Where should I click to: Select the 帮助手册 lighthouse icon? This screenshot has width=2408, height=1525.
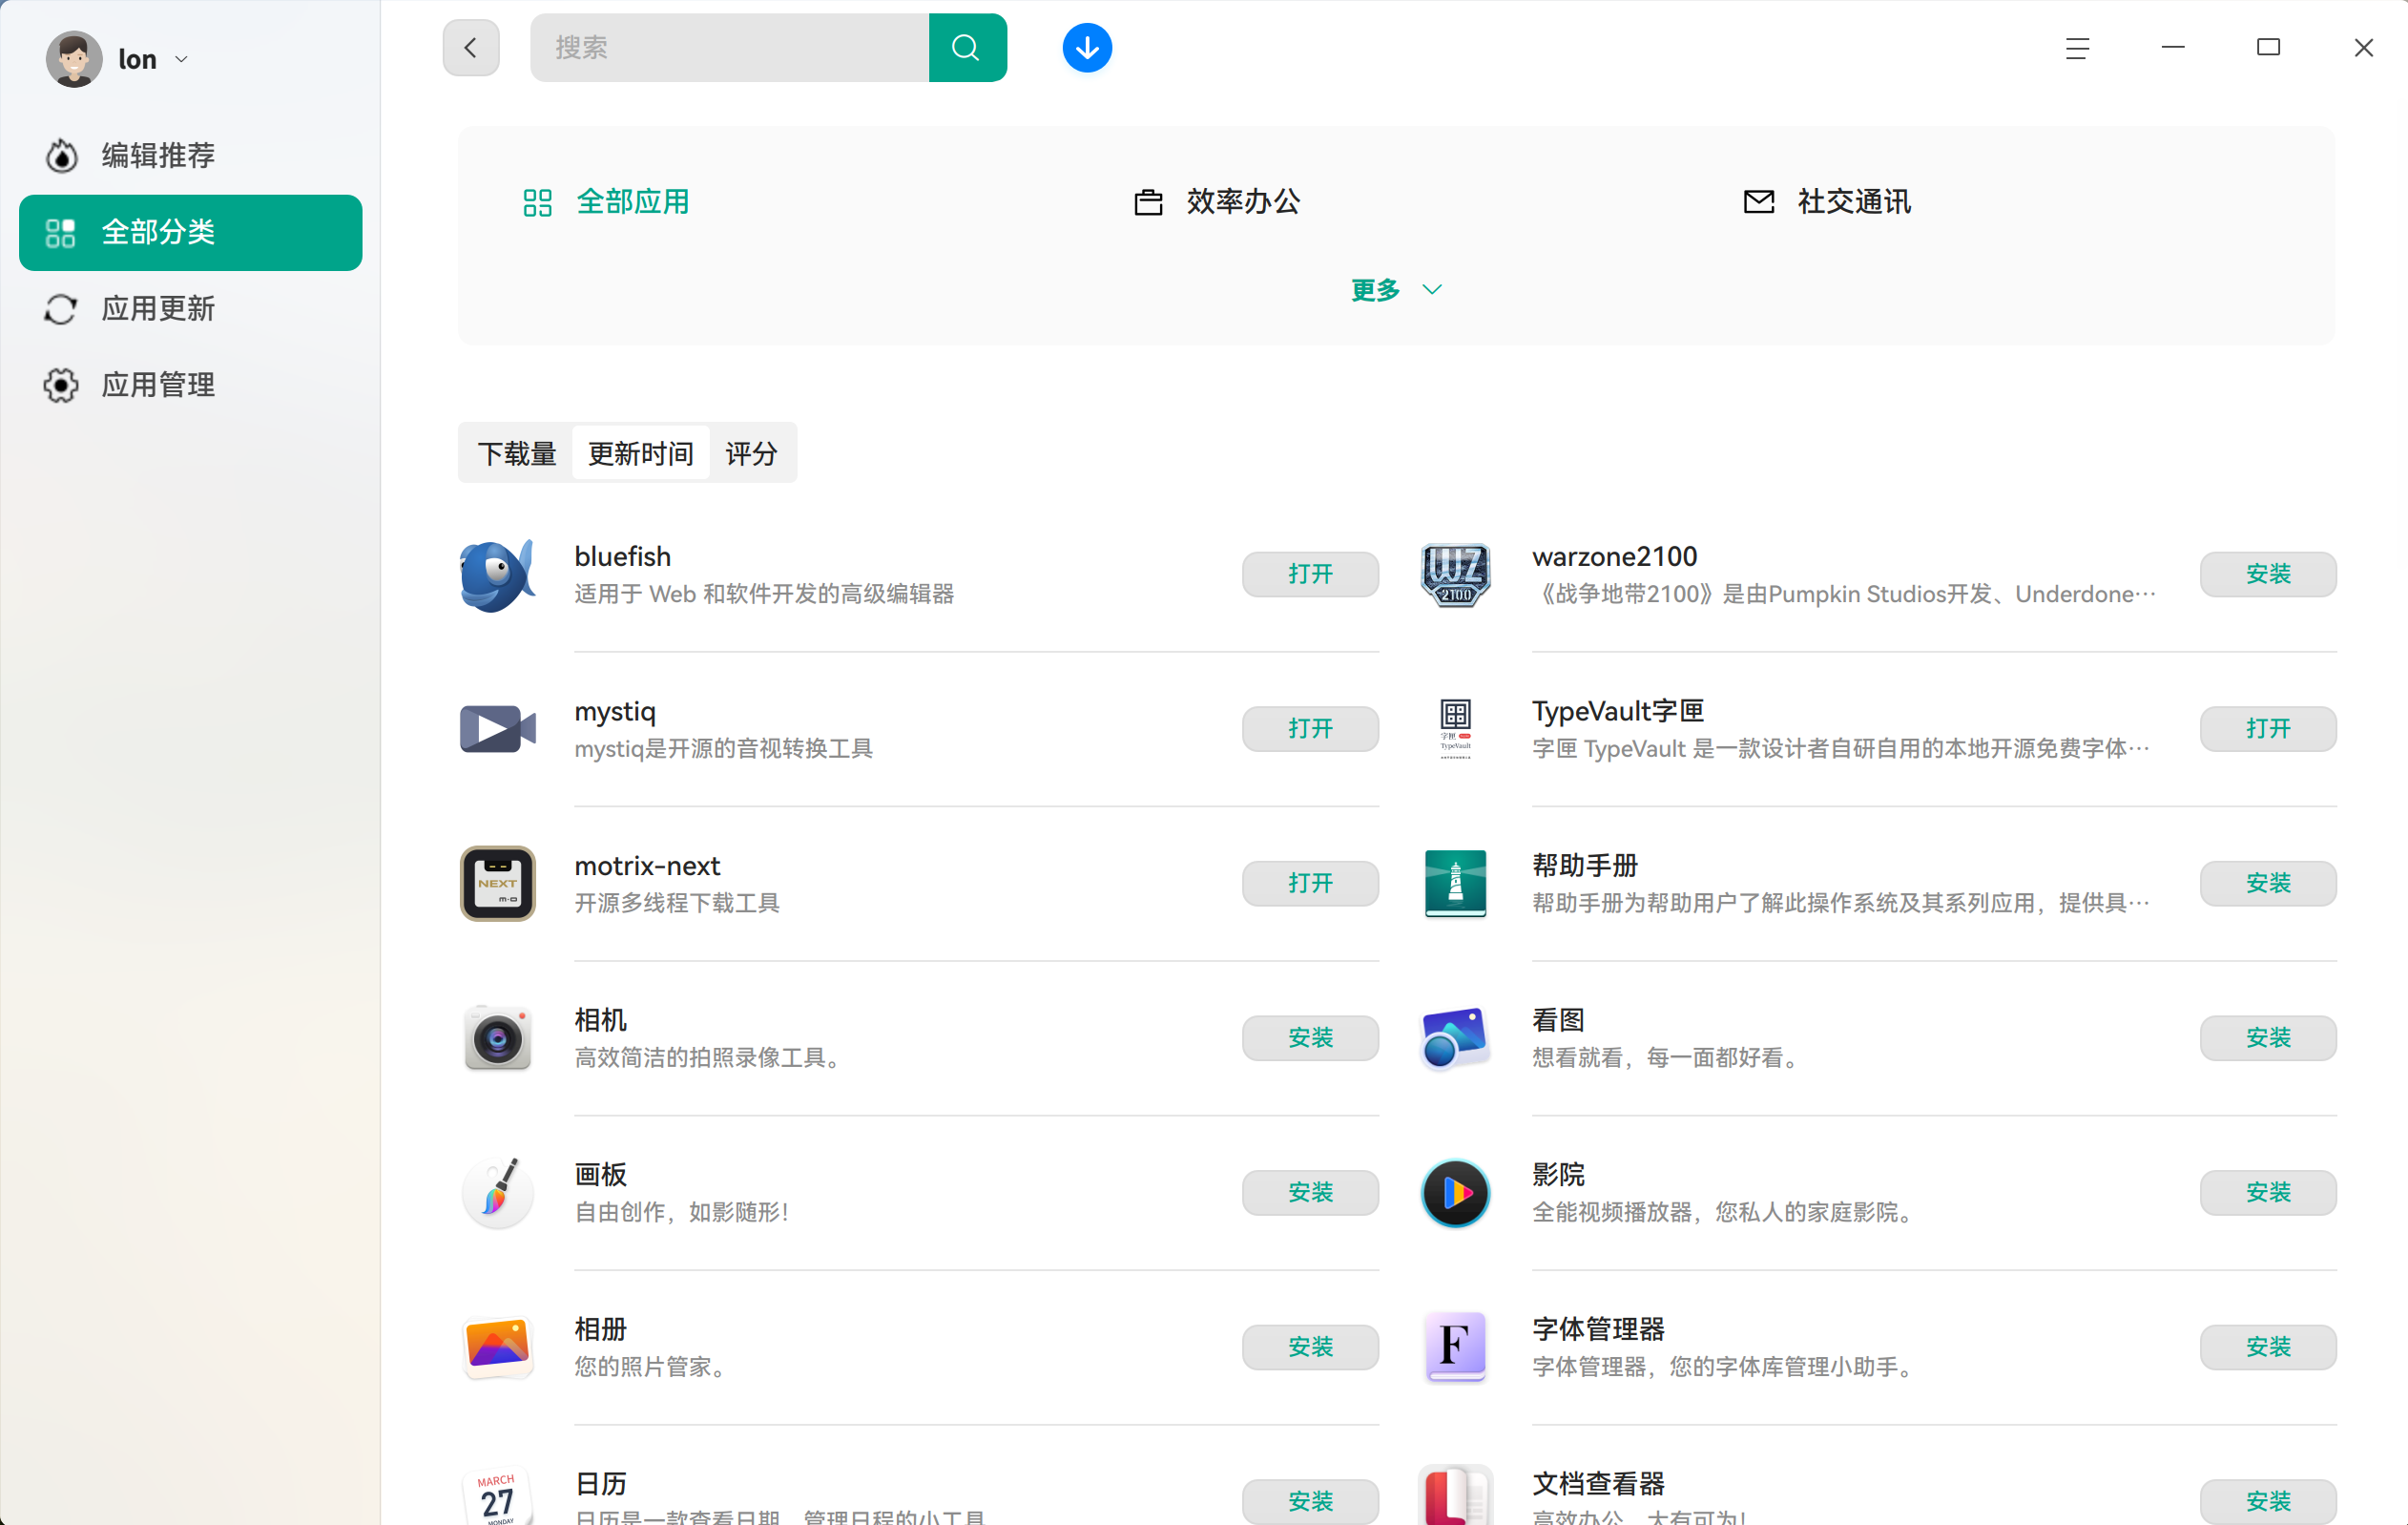[x=1455, y=883]
